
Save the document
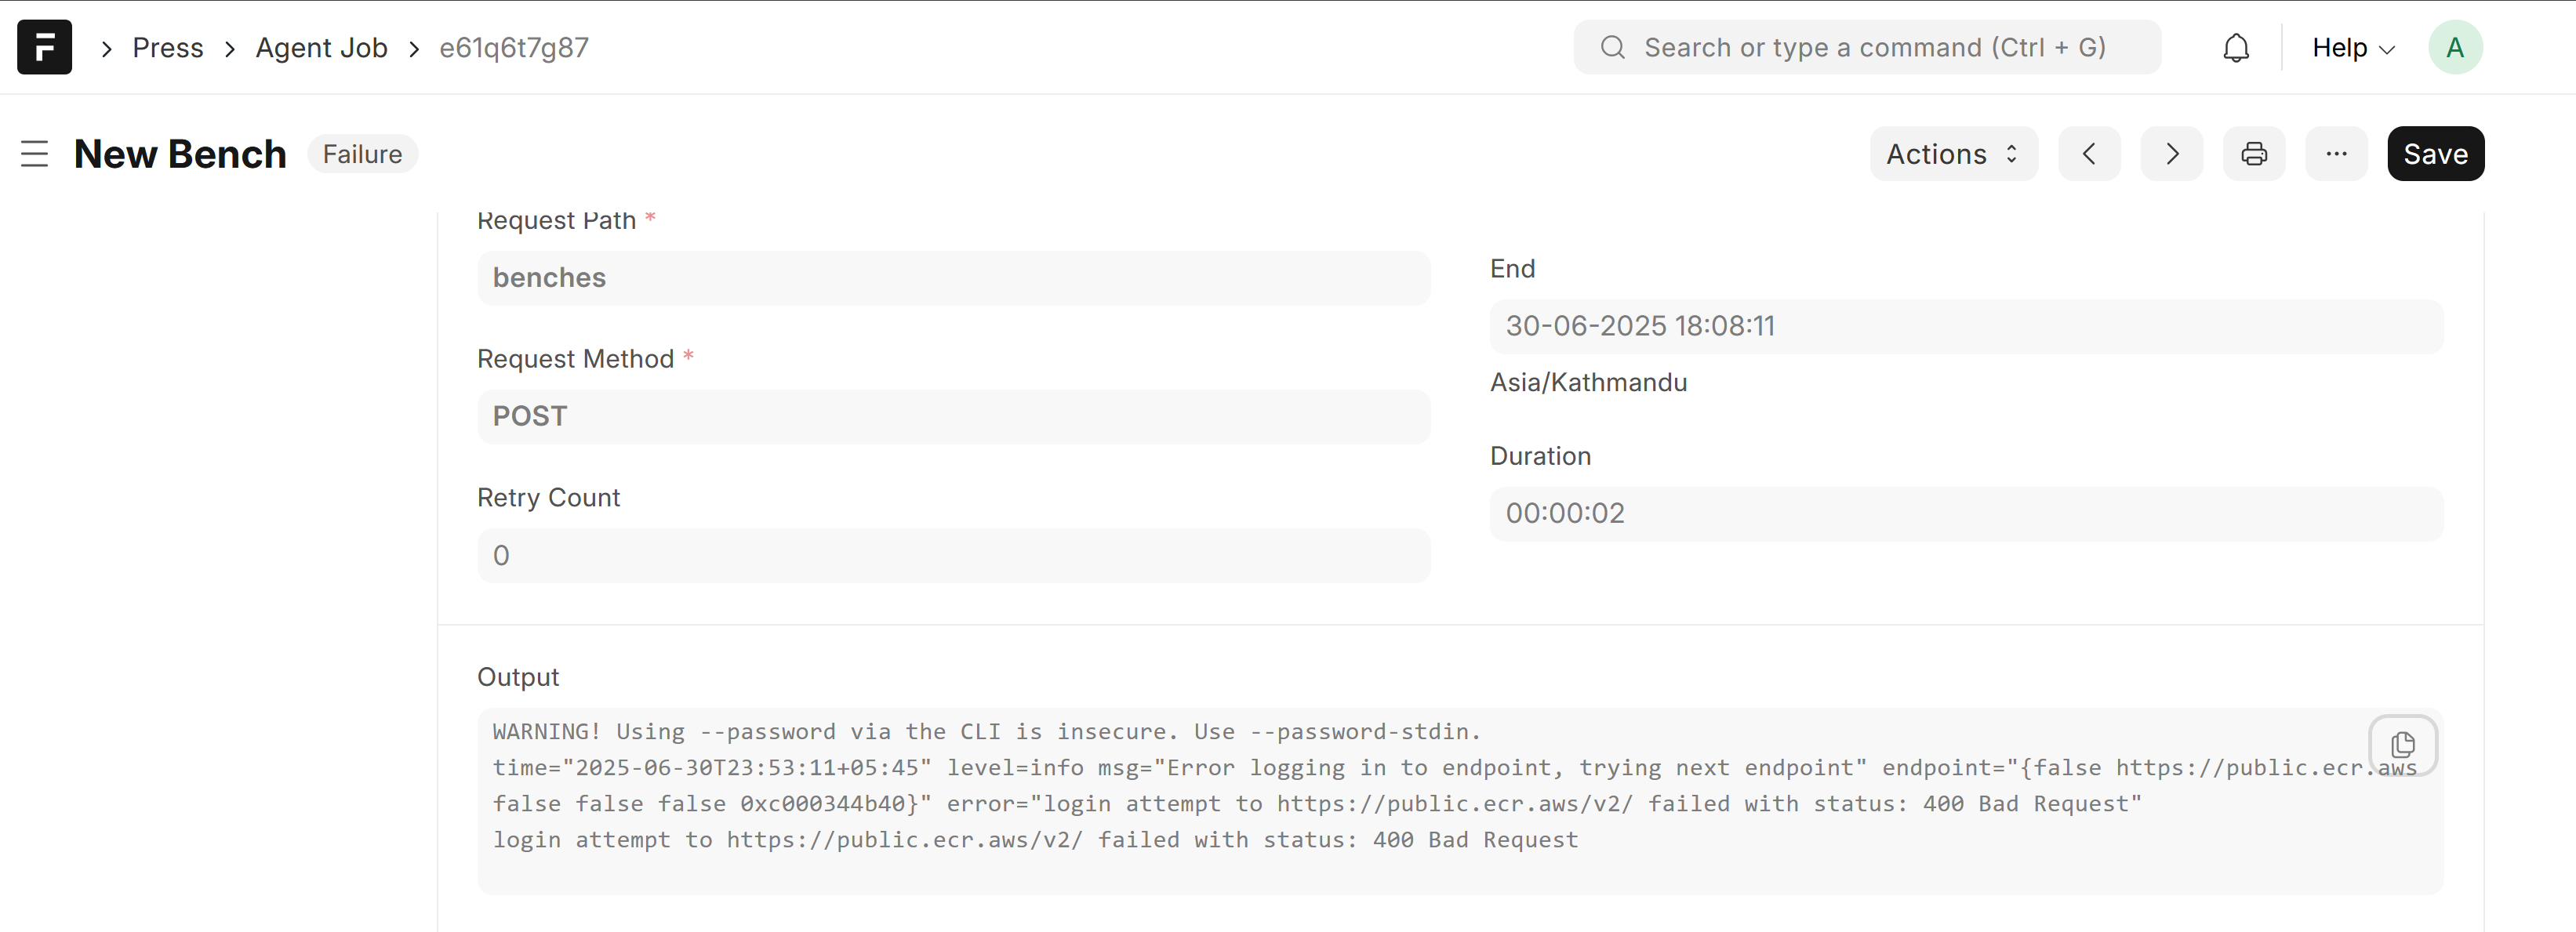(x=2435, y=154)
